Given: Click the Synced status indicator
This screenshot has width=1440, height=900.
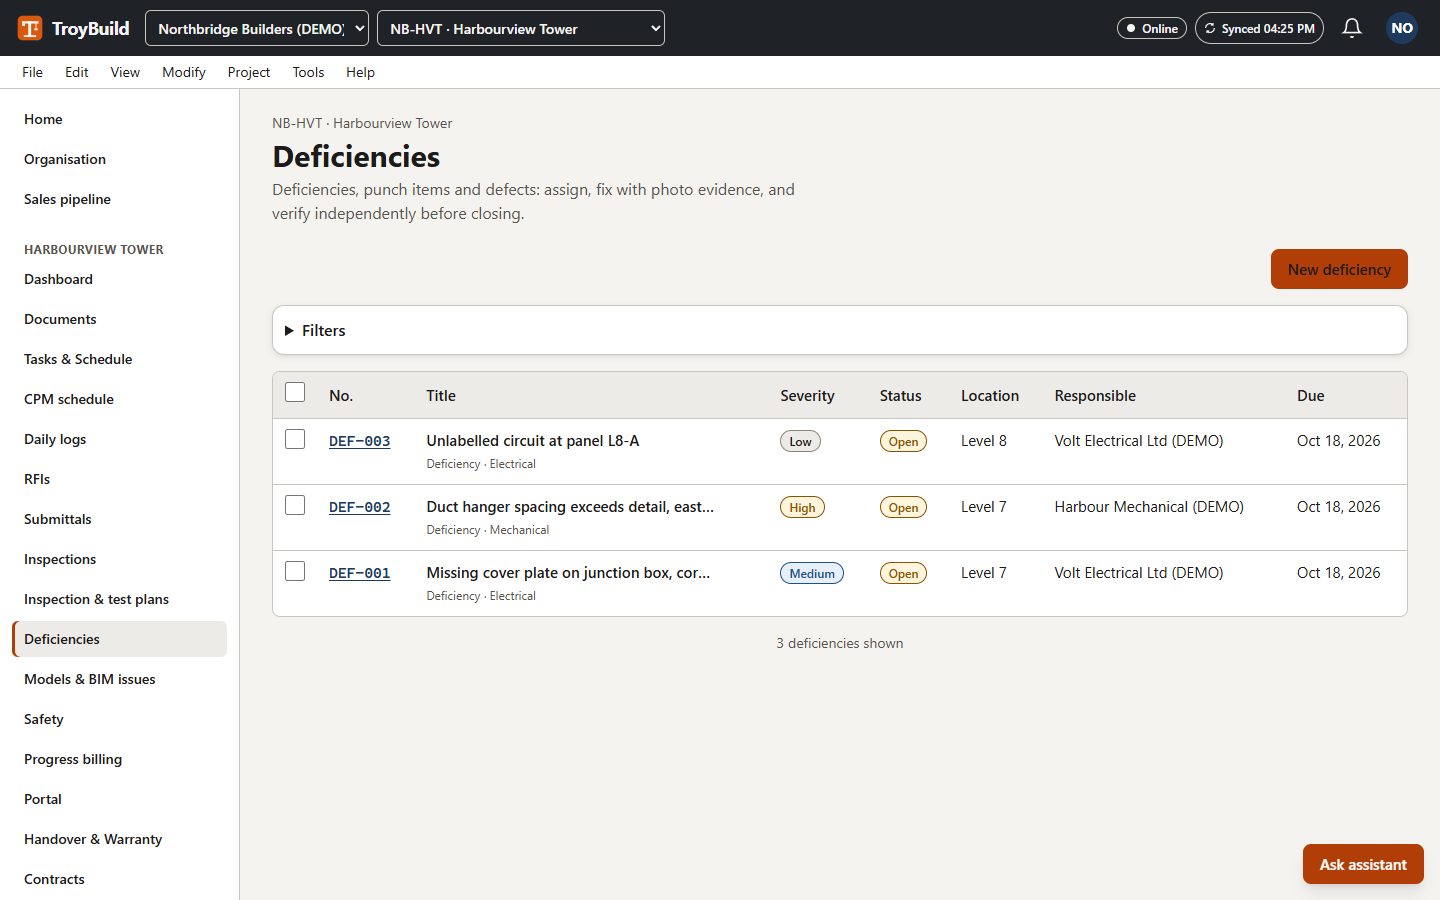Looking at the screenshot, I should coord(1259,28).
